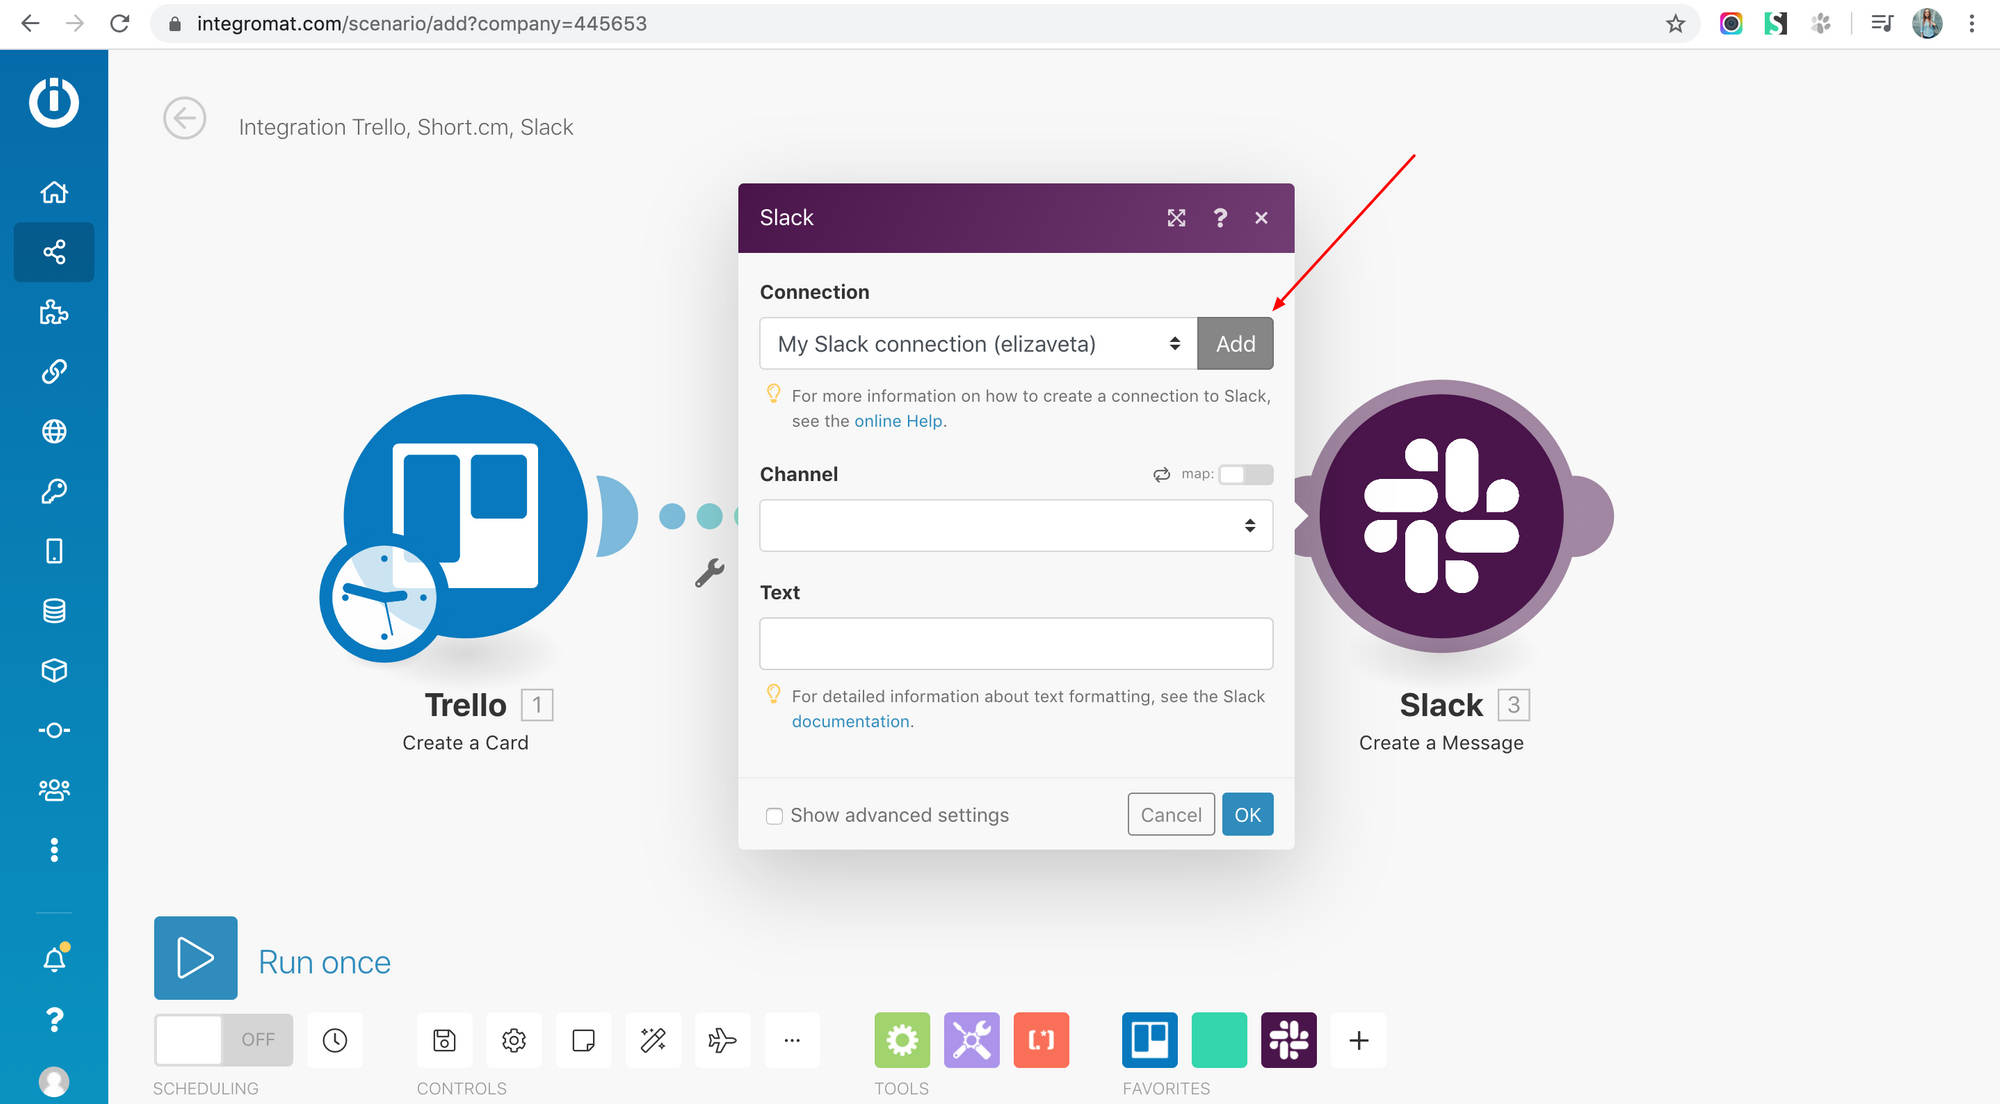Click the Explain flow airplane icon
Viewport: 2000px width, 1104px height.
(x=722, y=1040)
